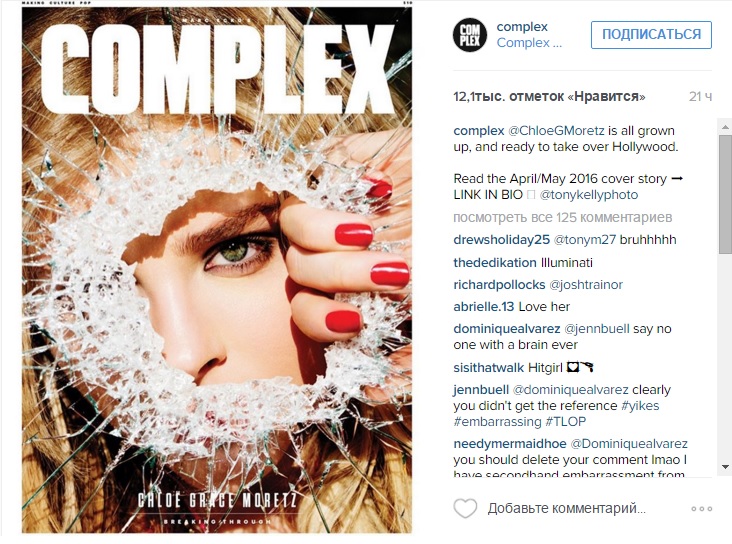Click the Complex profile avatar logo
The image size is (732, 544).
(470, 35)
